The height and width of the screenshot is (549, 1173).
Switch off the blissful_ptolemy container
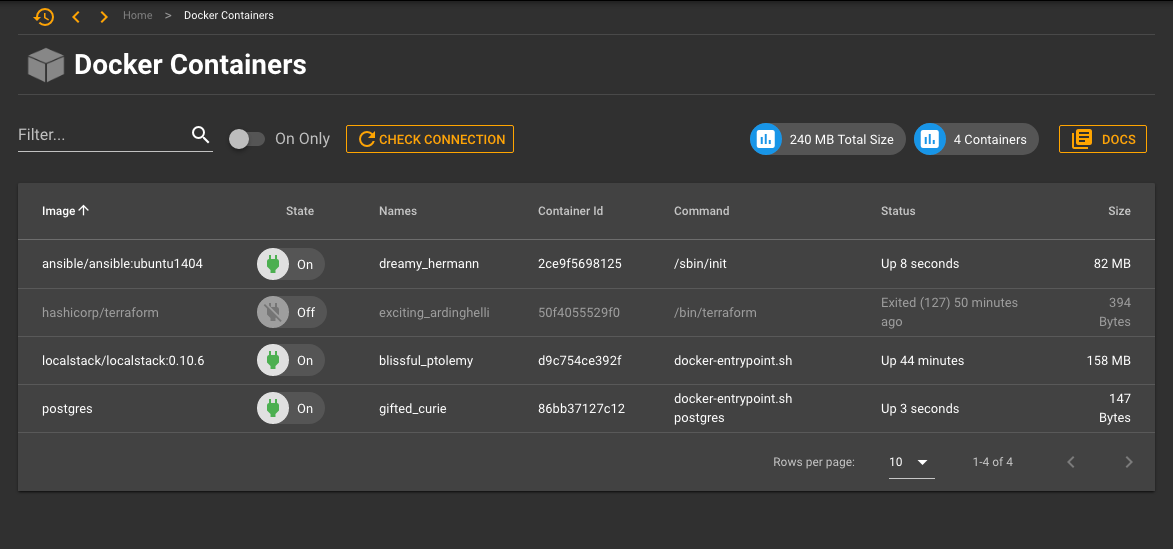[x=291, y=361]
